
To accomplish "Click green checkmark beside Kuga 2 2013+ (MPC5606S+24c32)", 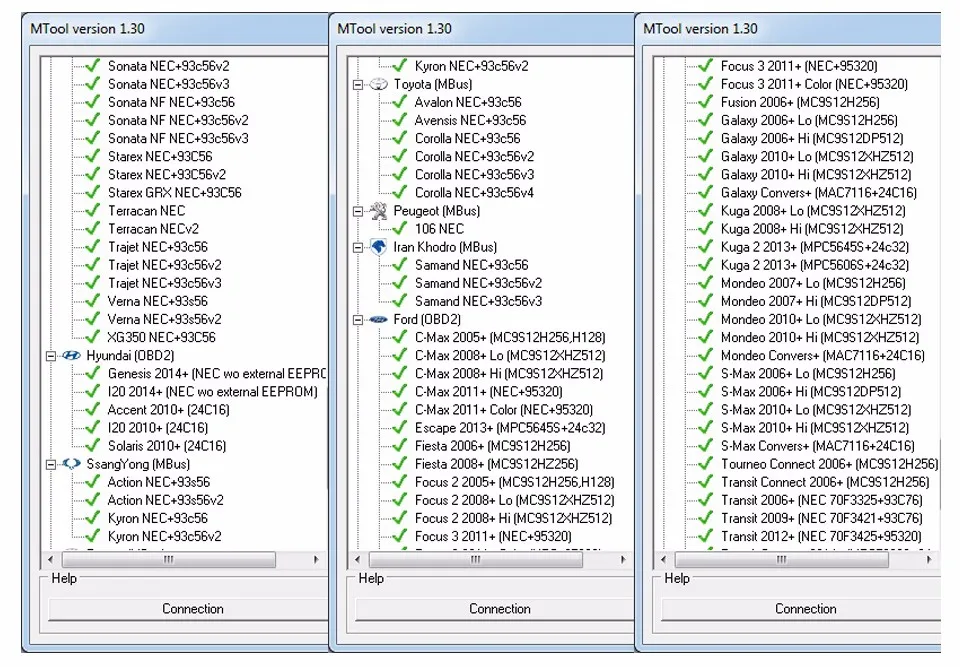I will point(705,265).
